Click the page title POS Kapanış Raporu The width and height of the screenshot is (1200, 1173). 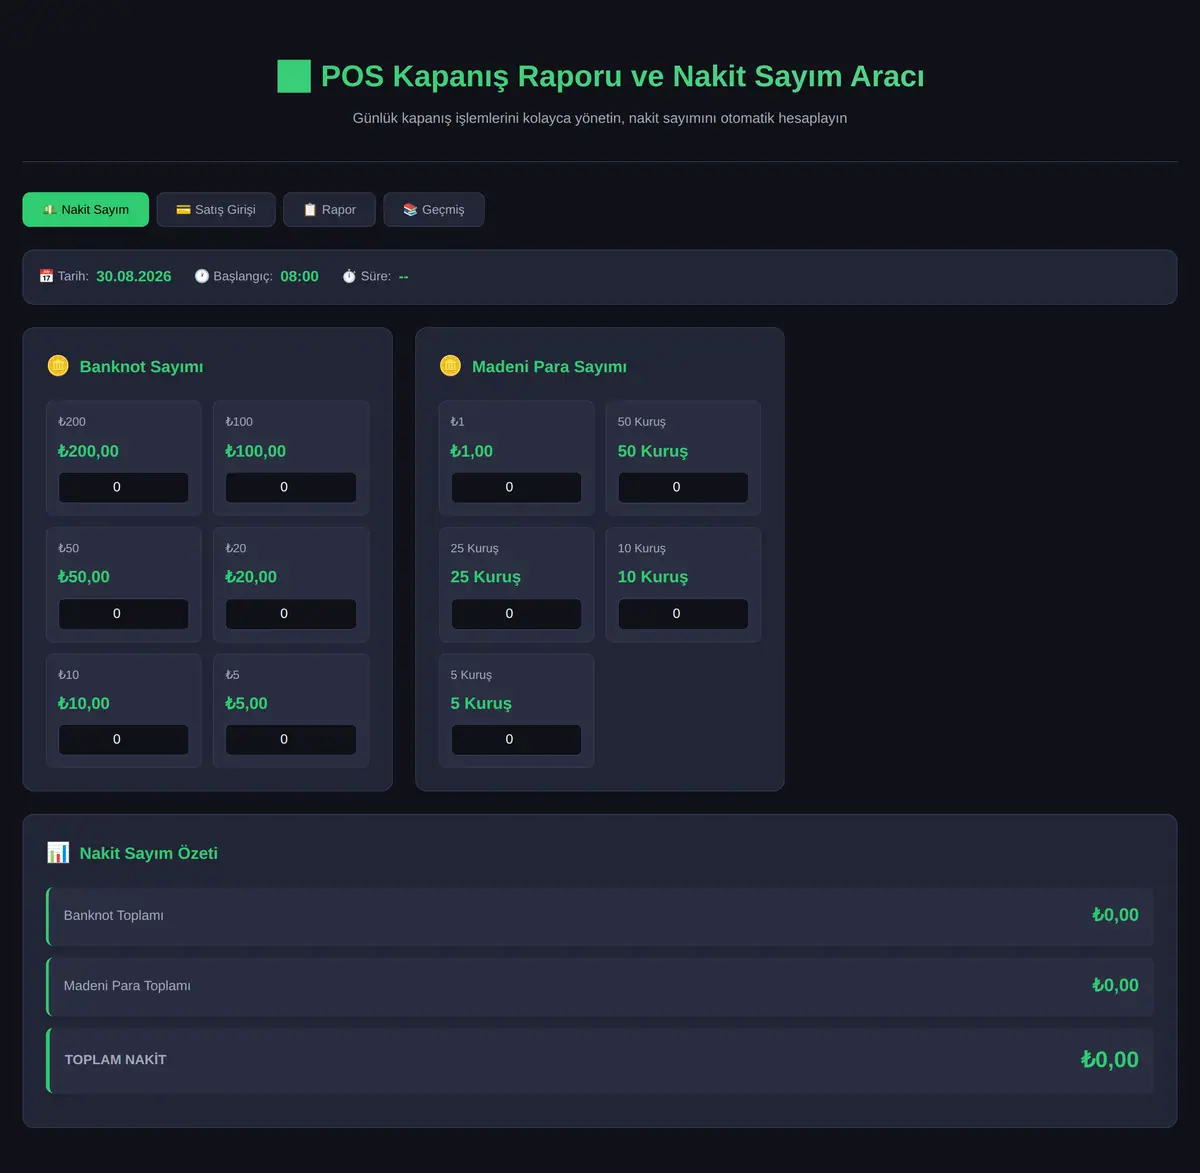pos(622,76)
